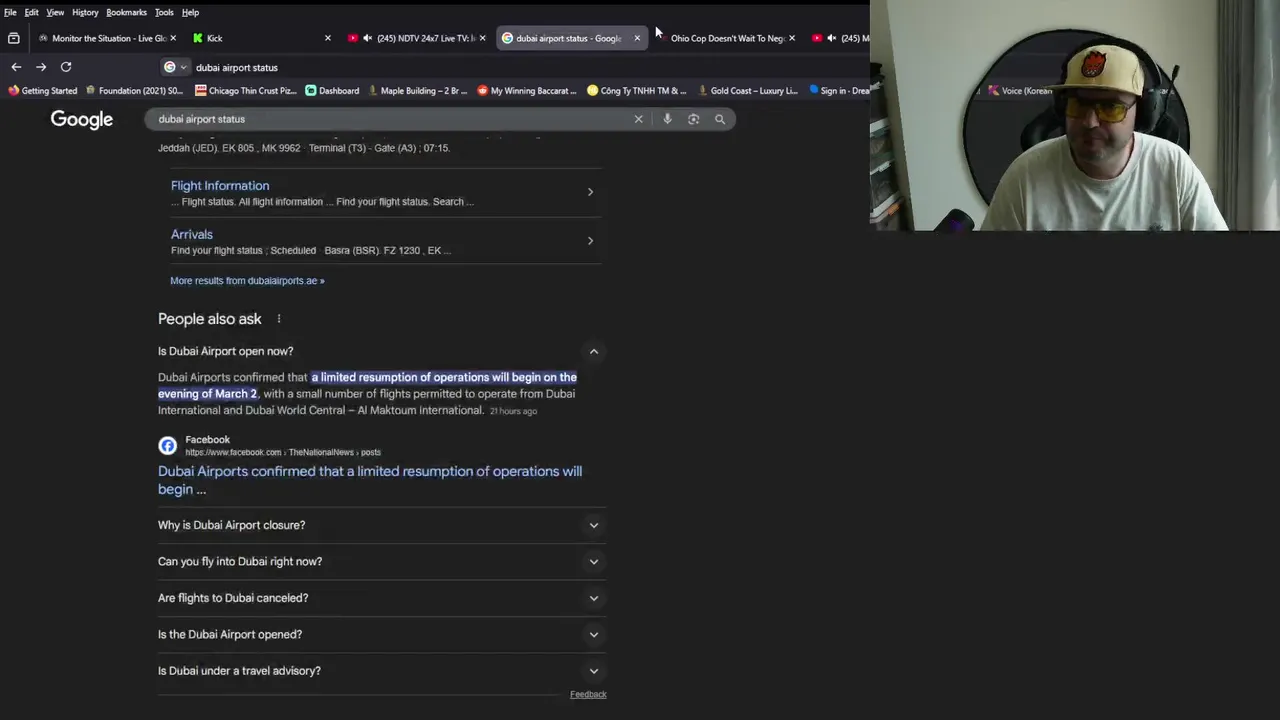Open Công Ty TNHH TM bookmark
The image size is (1280, 720).
pyautogui.click(x=637, y=91)
